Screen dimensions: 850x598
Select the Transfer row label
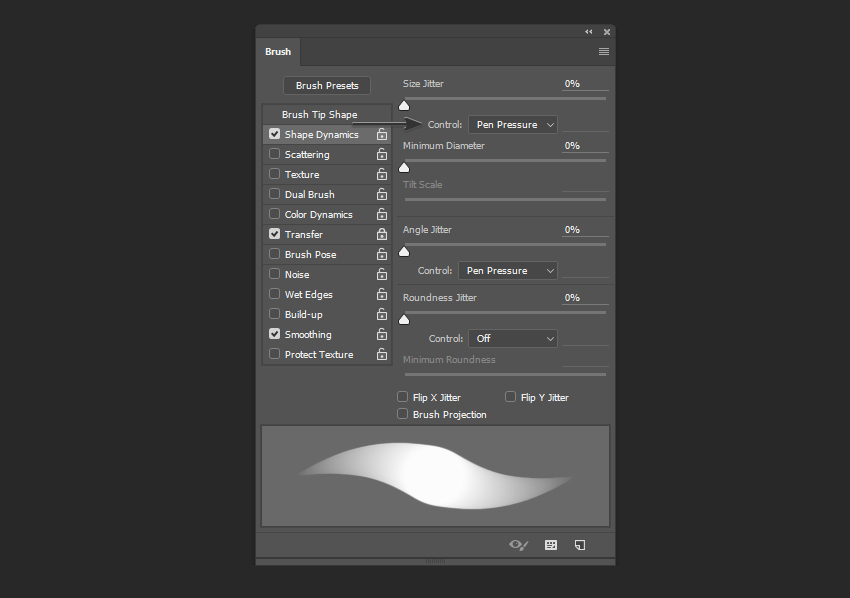pos(304,234)
